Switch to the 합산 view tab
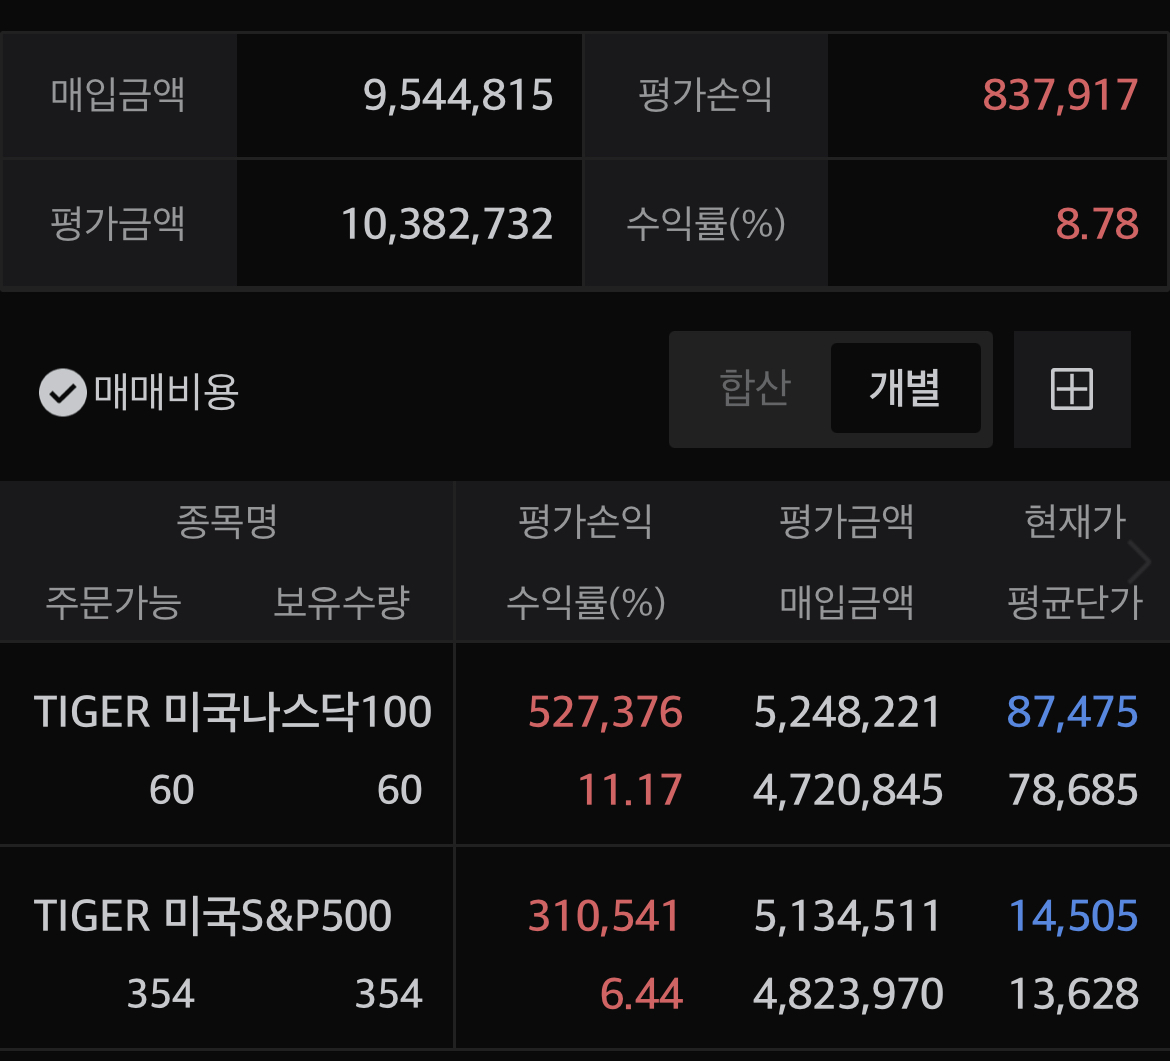The height and width of the screenshot is (1061, 1170). point(754,388)
